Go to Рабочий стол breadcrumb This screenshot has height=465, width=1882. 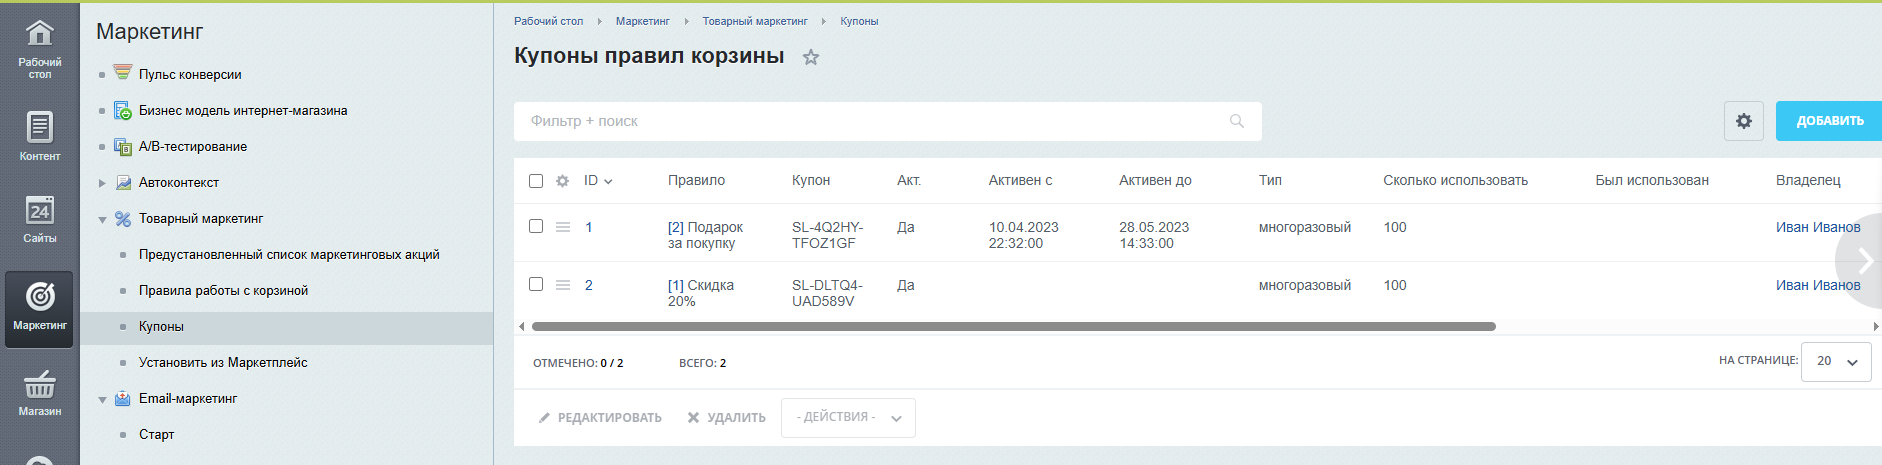[548, 21]
